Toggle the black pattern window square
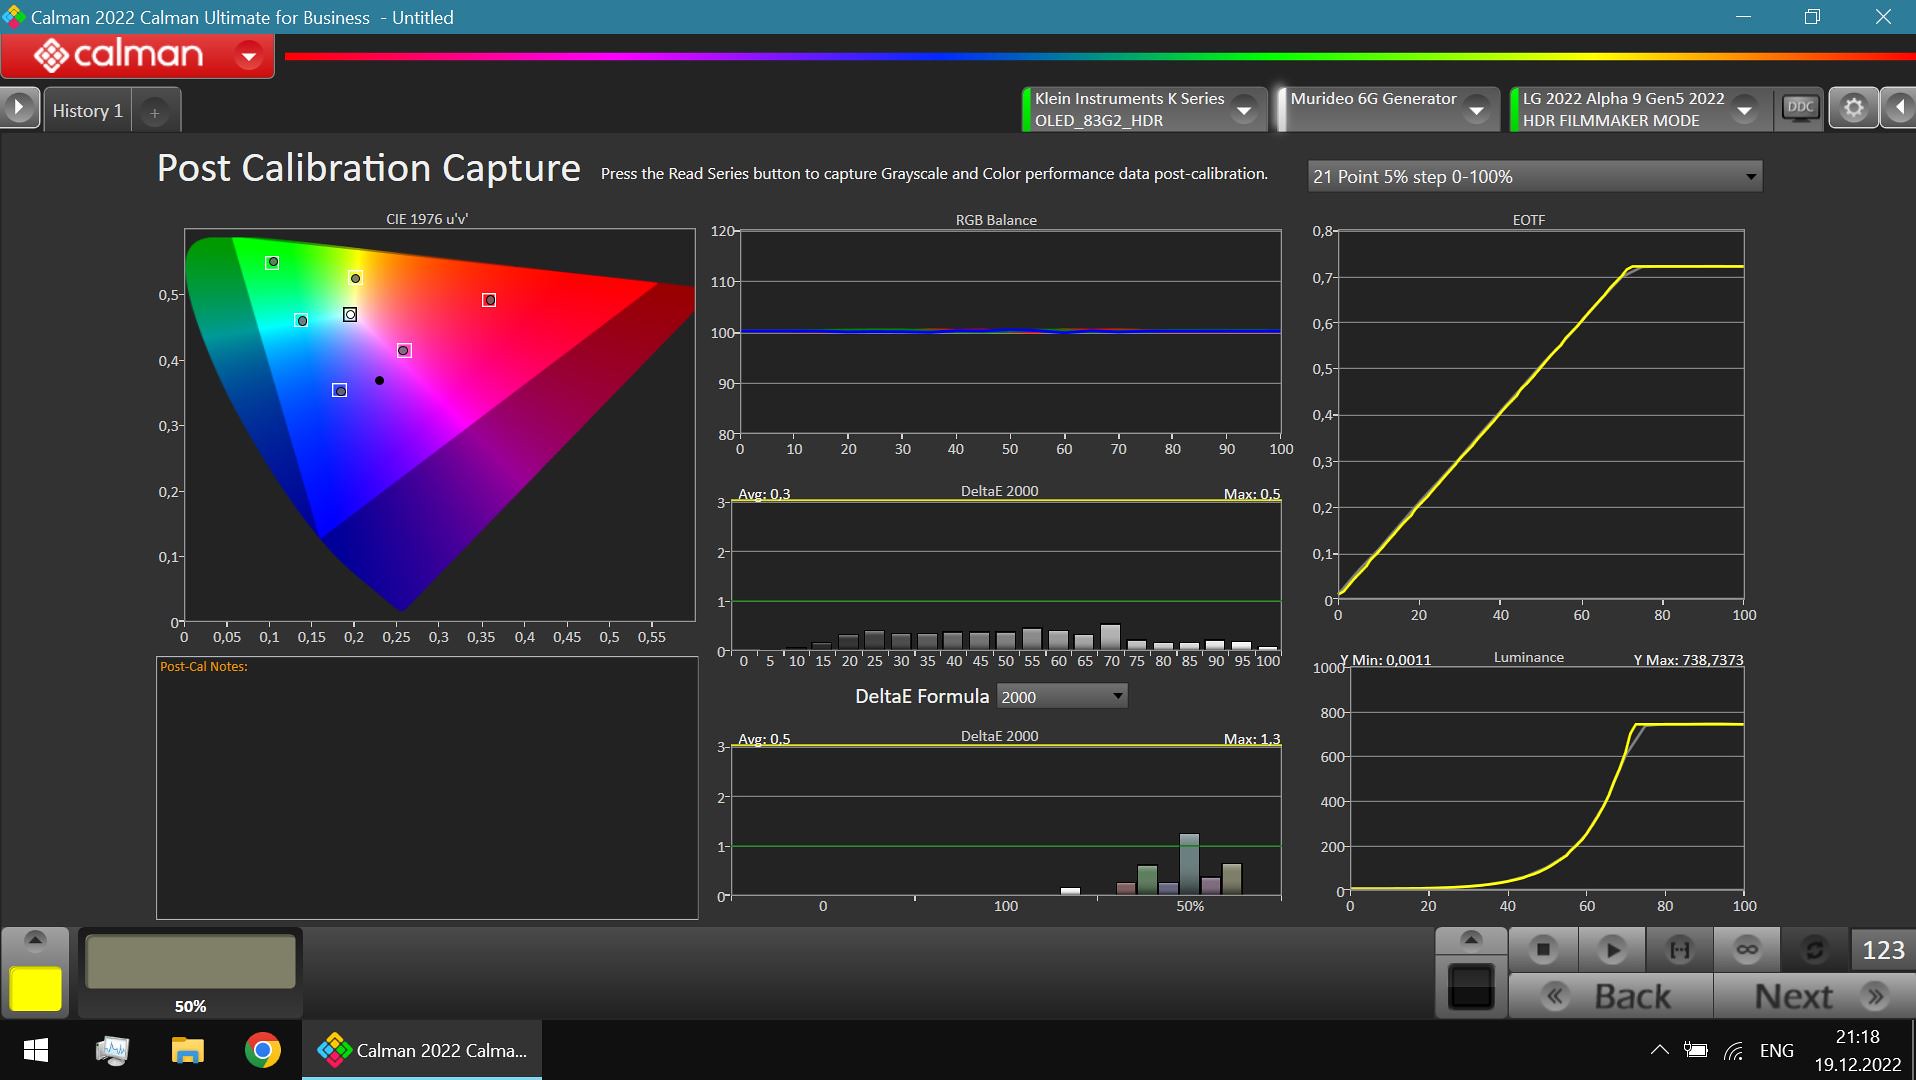1916x1080 pixels. (x=1470, y=988)
